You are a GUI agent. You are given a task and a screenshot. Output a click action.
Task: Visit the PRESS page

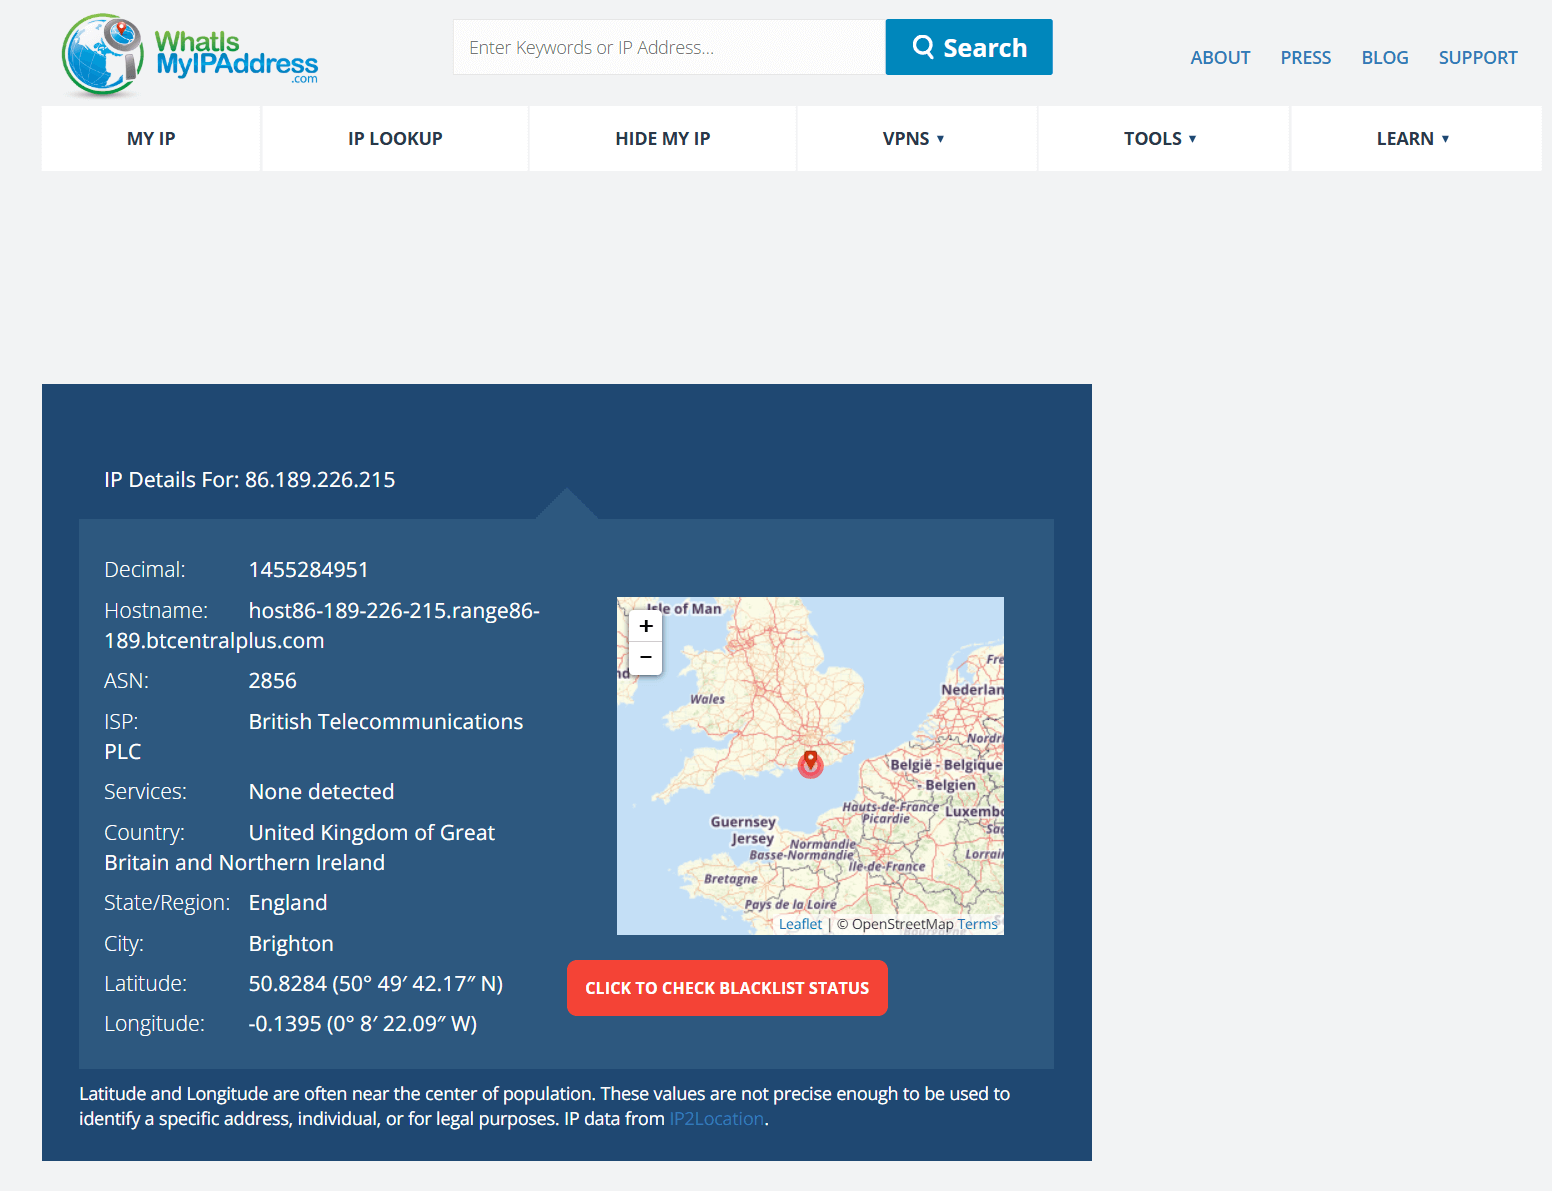coord(1305,58)
